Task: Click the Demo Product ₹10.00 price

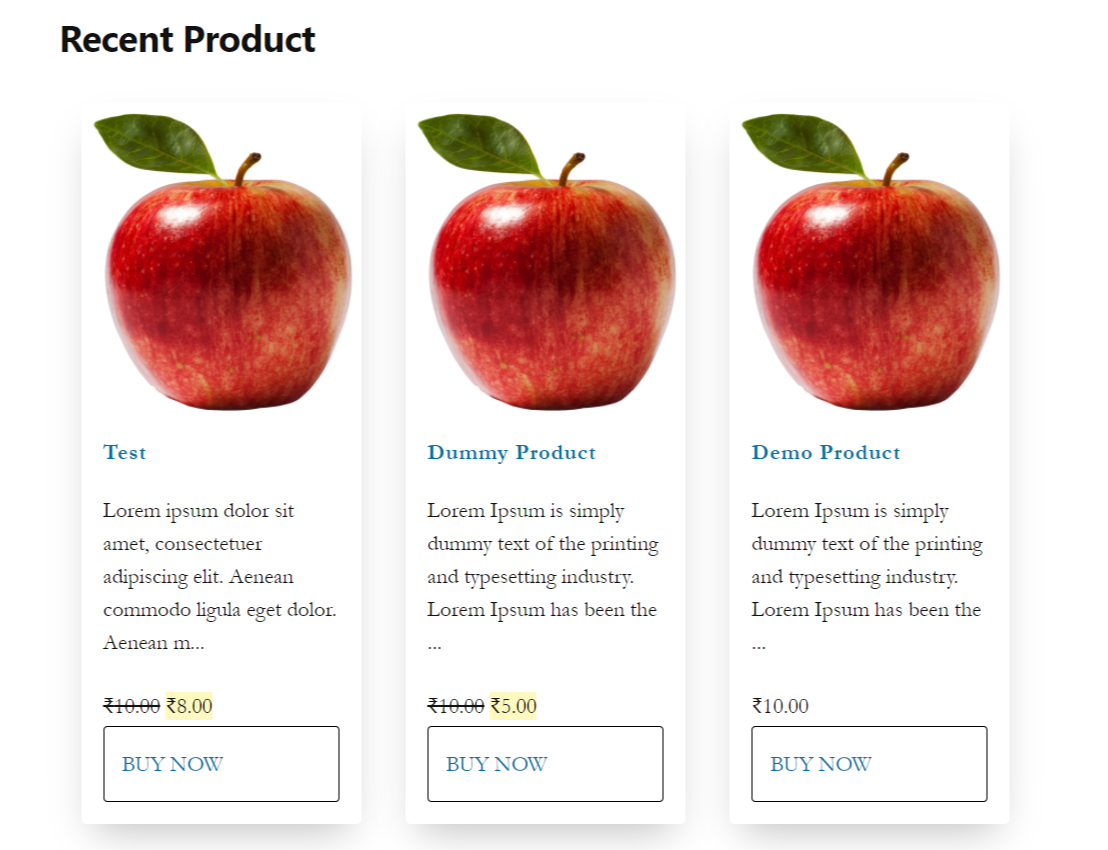Action: (x=780, y=706)
